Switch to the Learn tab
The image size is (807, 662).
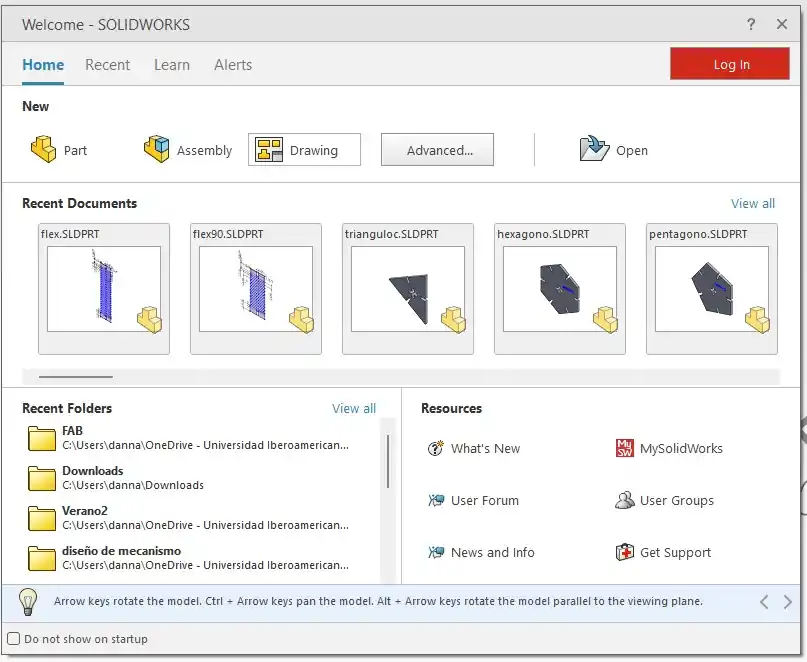coord(172,65)
